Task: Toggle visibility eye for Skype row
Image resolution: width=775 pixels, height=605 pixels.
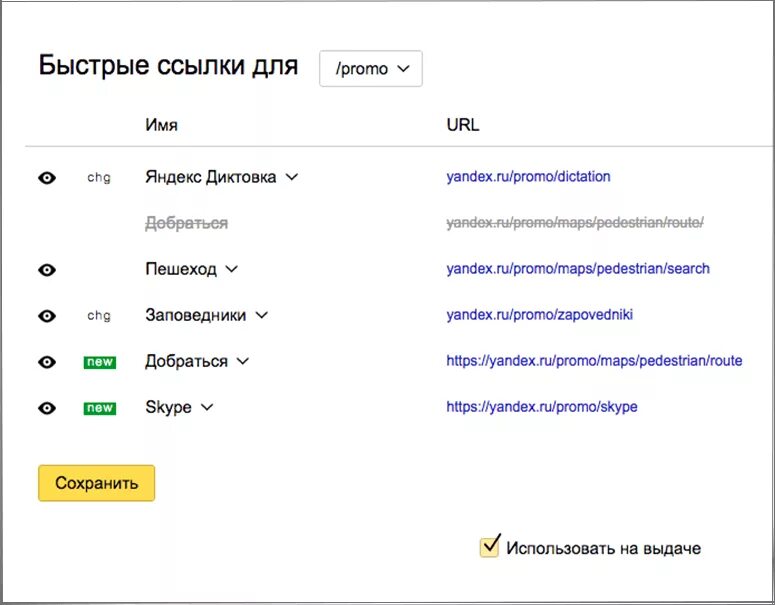Action: coord(47,408)
